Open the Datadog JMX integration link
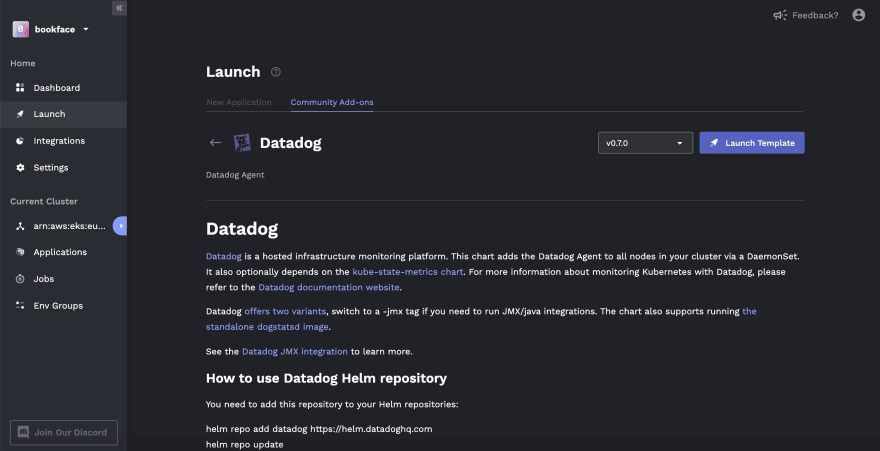Viewport: 880px width, 451px height. pyautogui.click(x=295, y=352)
